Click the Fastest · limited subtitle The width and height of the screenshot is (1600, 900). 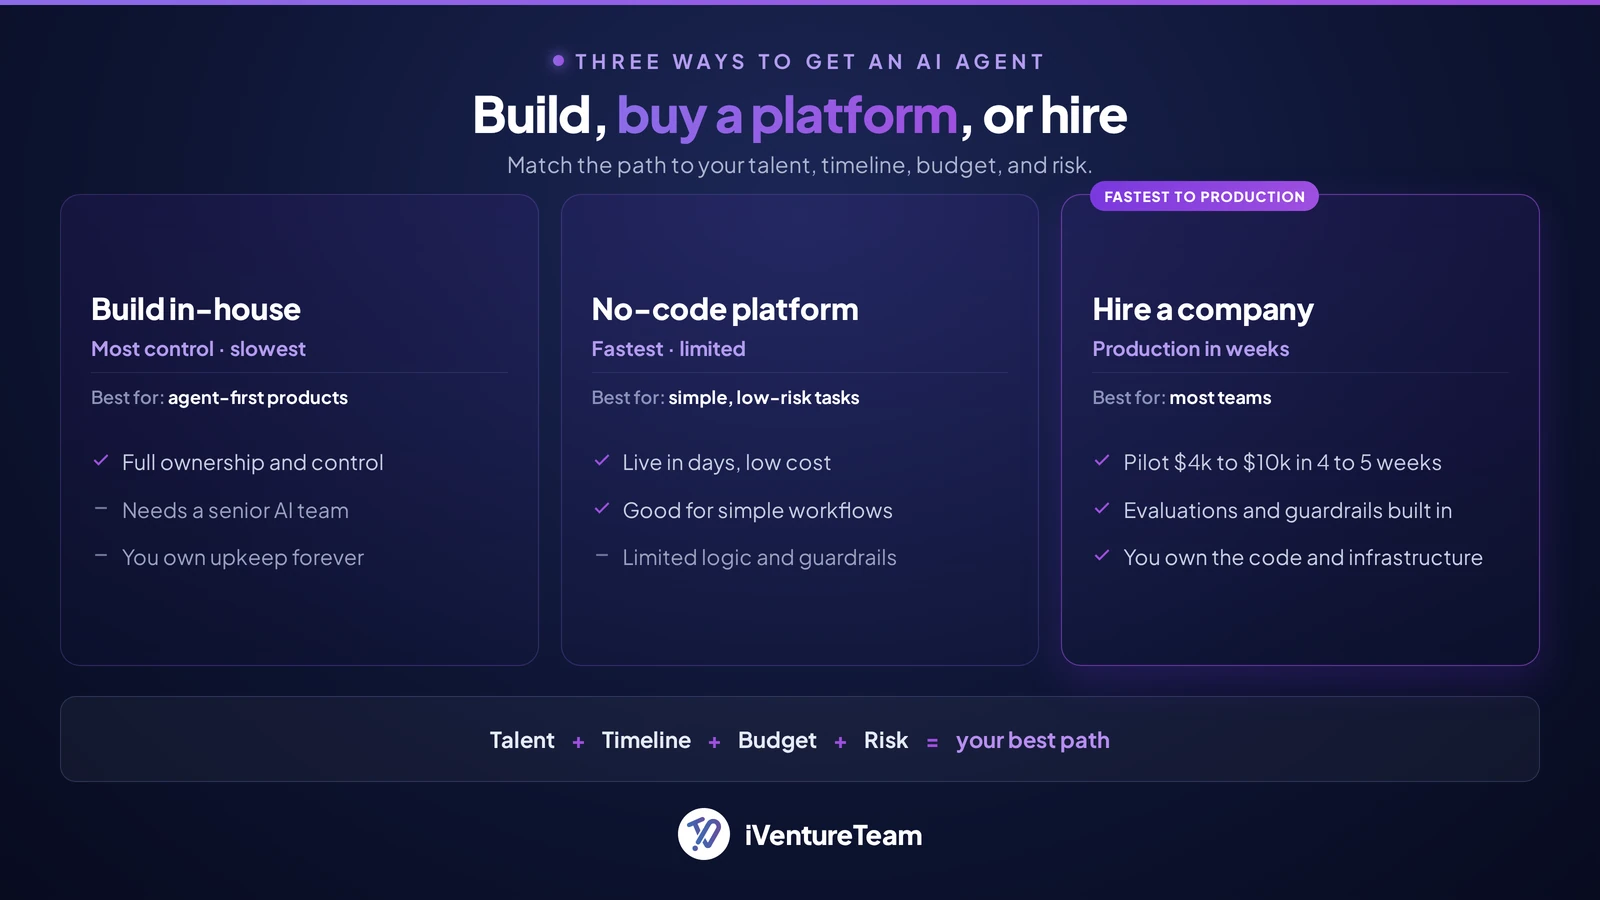point(668,349)
